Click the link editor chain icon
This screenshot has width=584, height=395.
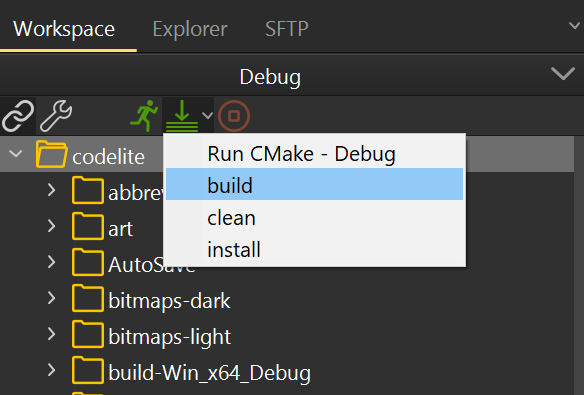click(18, 116)
